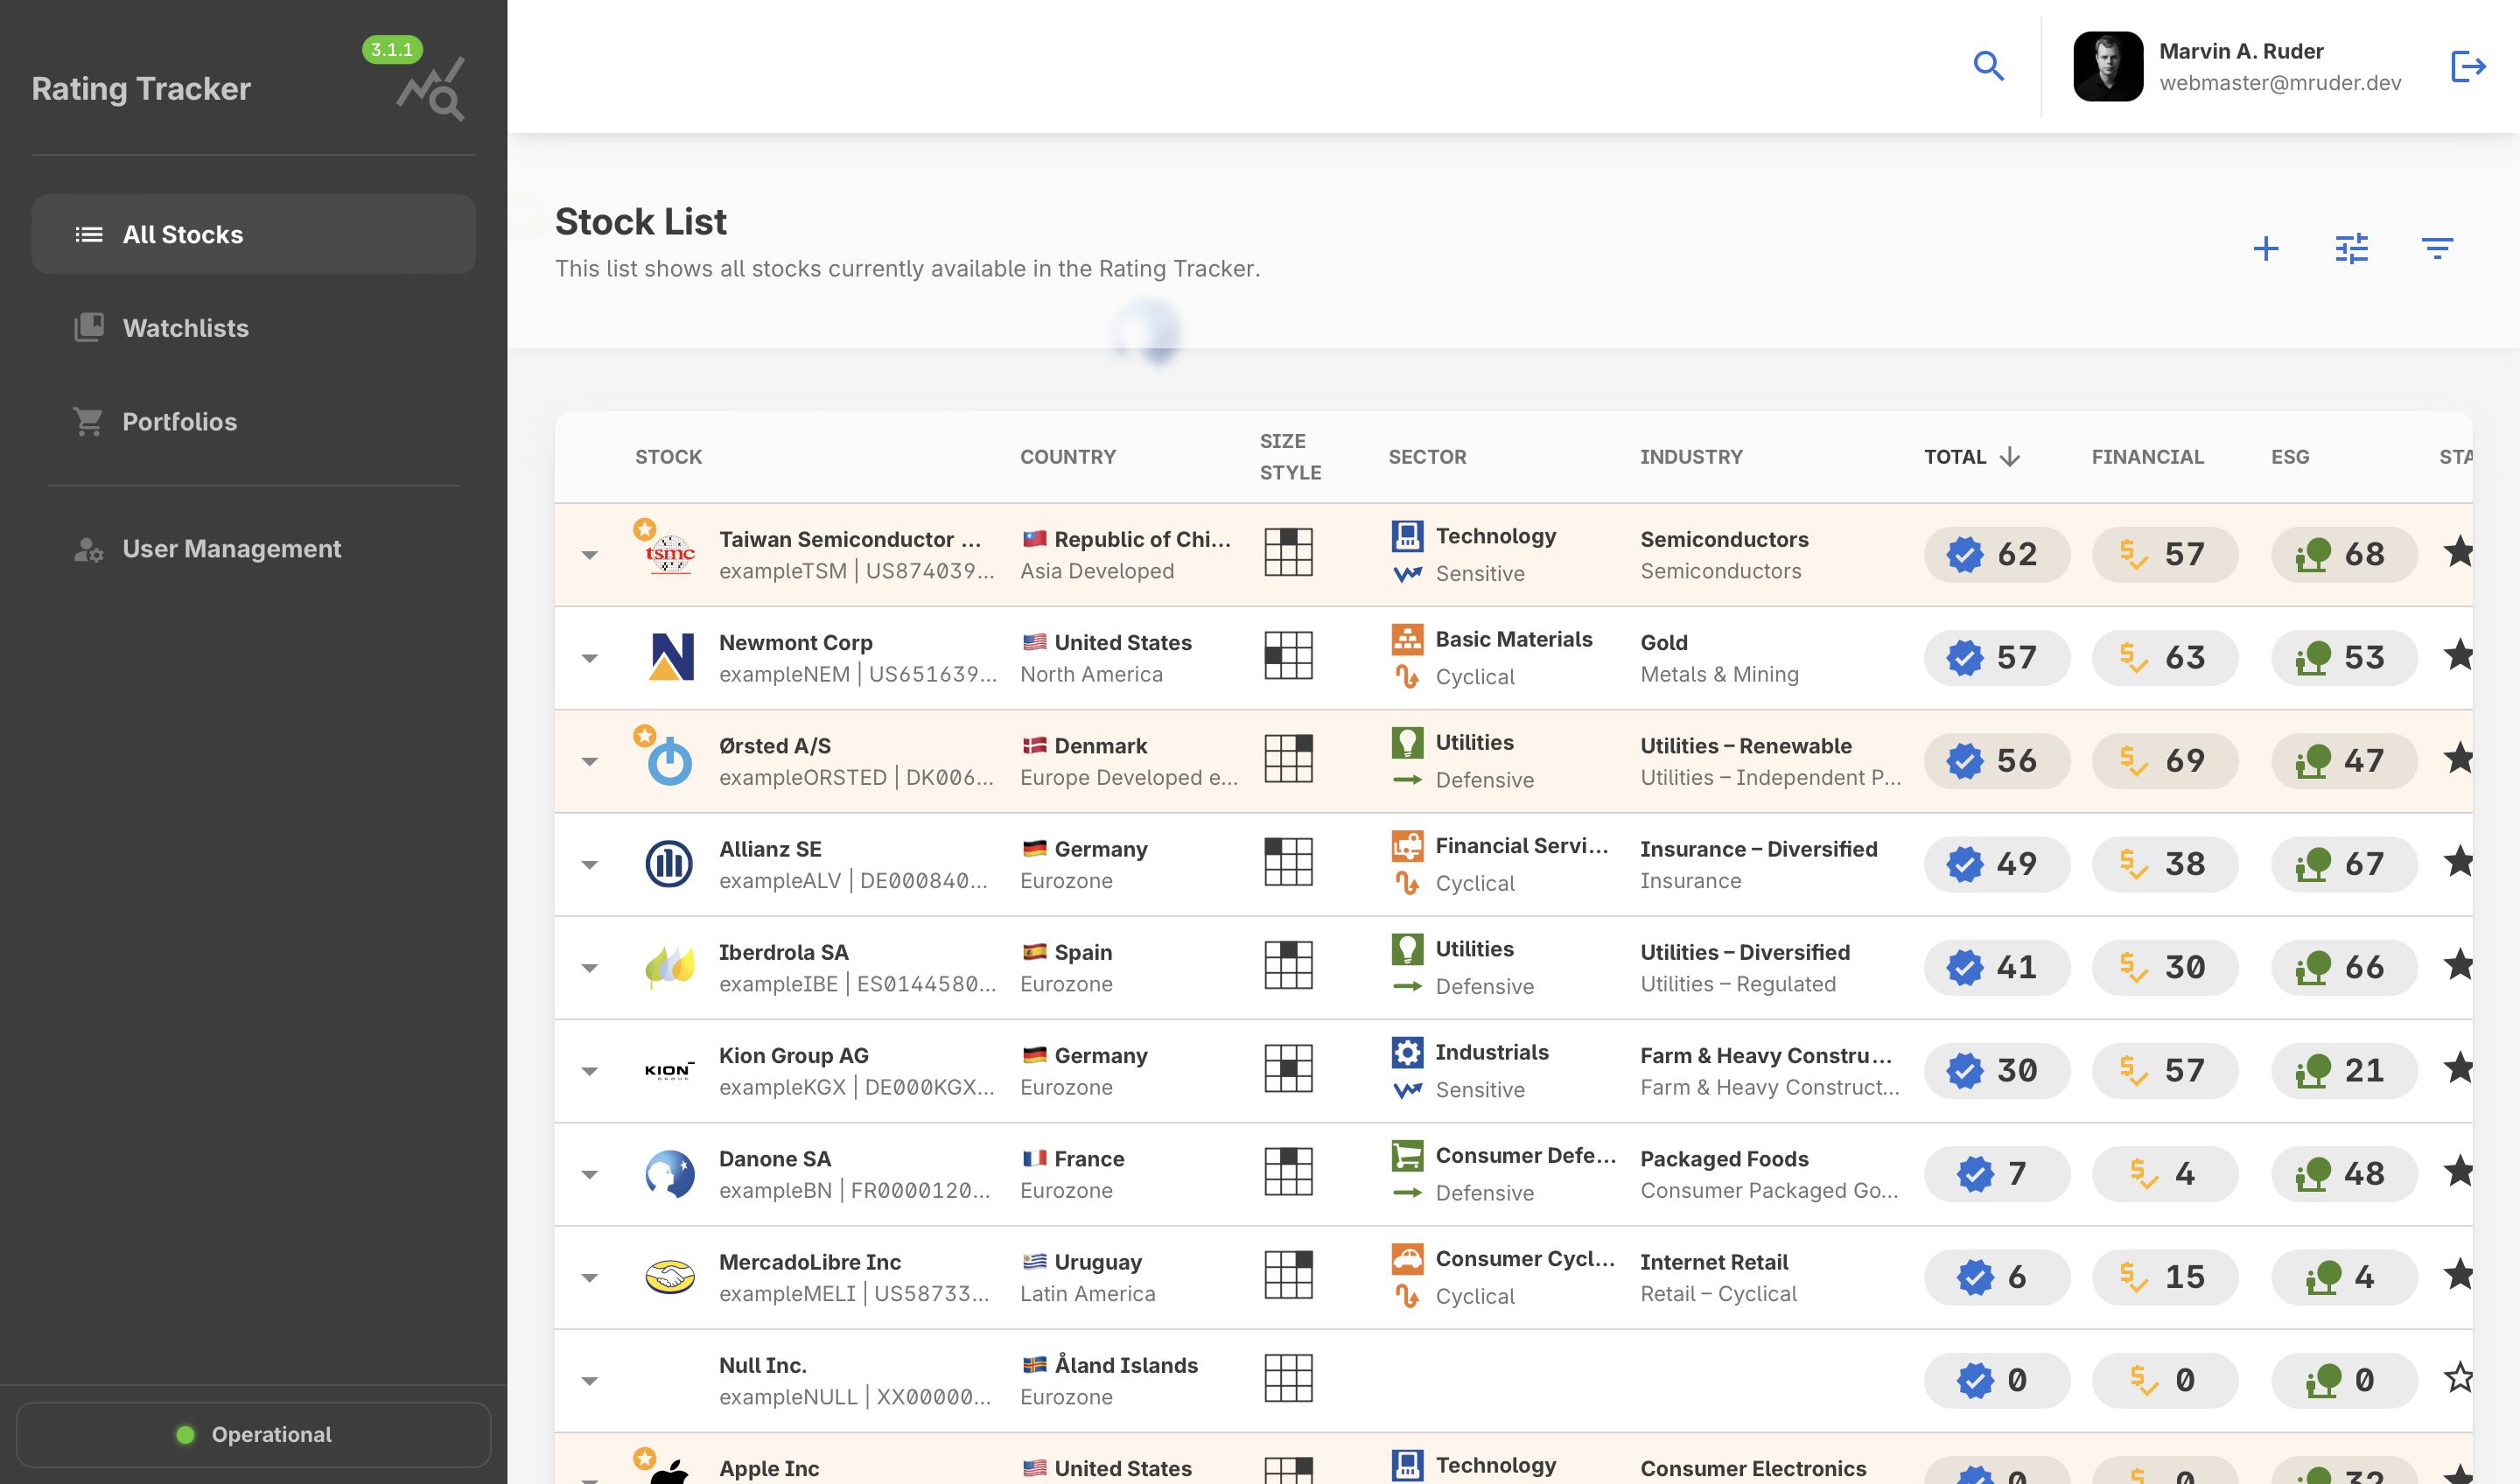This screenshot has width=2520, height=1484.
Task: Click Newmont Corp size style box
Action: [1288, 656]
